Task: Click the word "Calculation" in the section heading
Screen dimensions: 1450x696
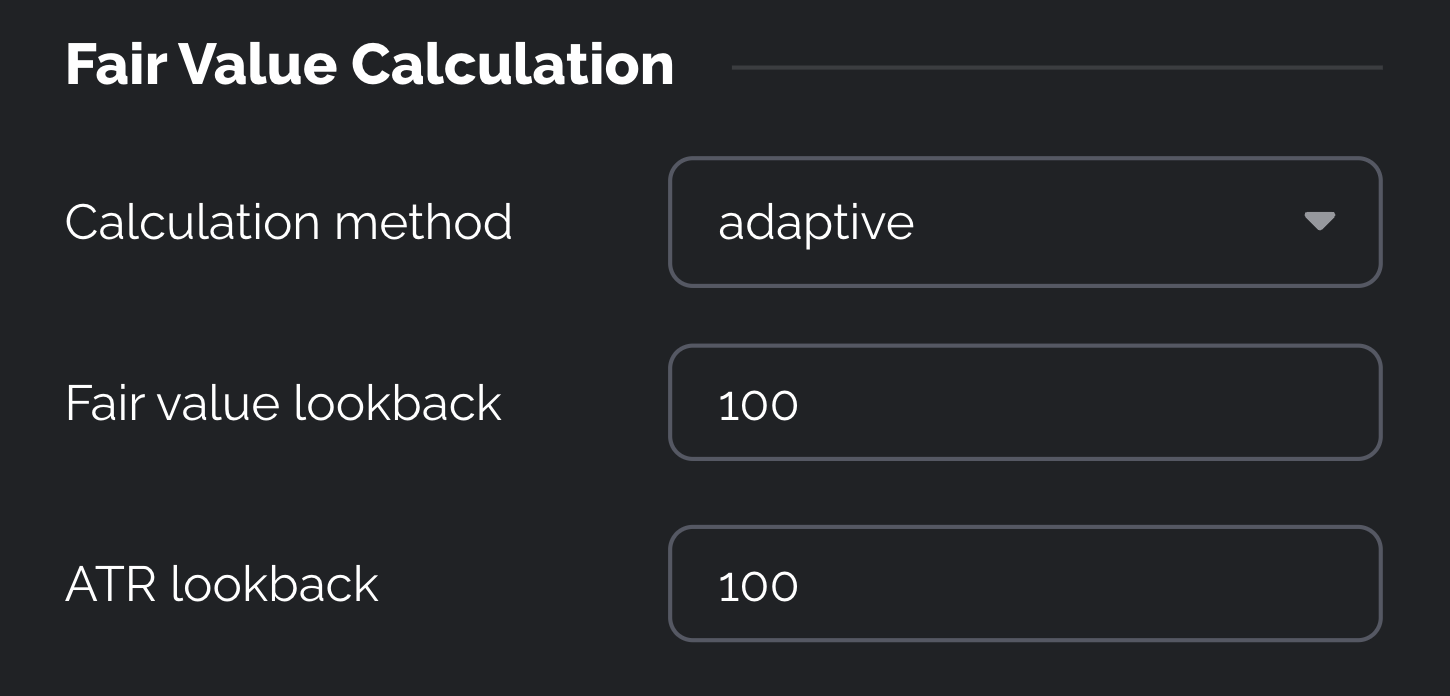Action: [x=512, y=65]
